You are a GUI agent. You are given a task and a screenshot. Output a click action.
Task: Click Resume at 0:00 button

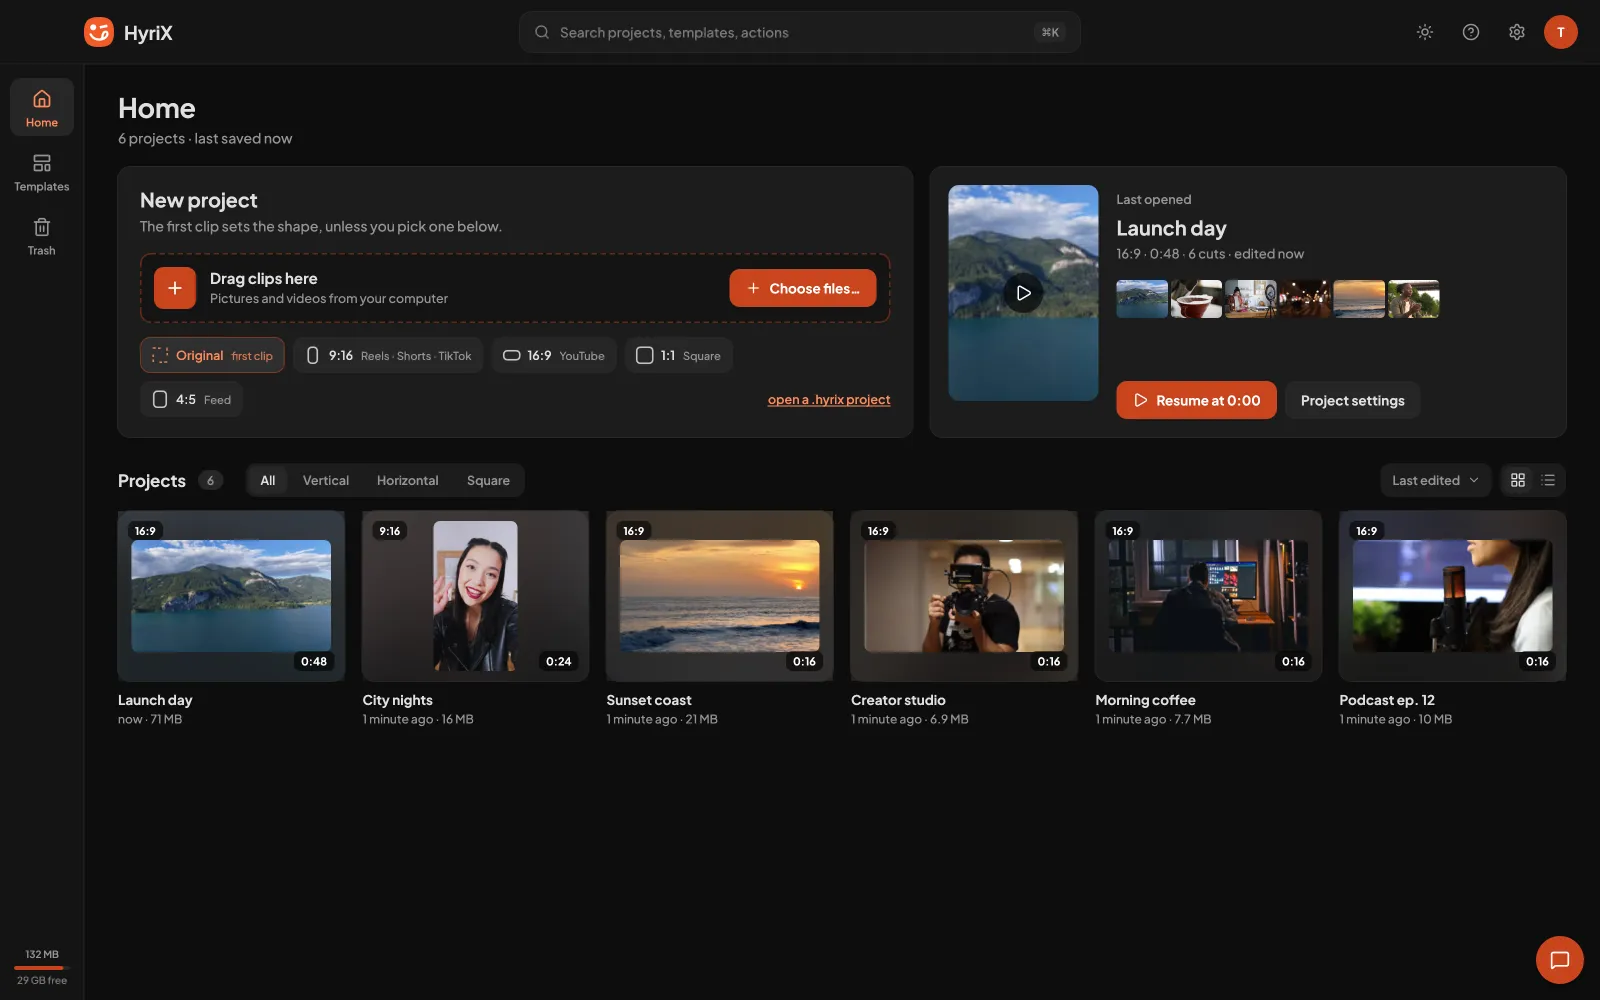1196,400
